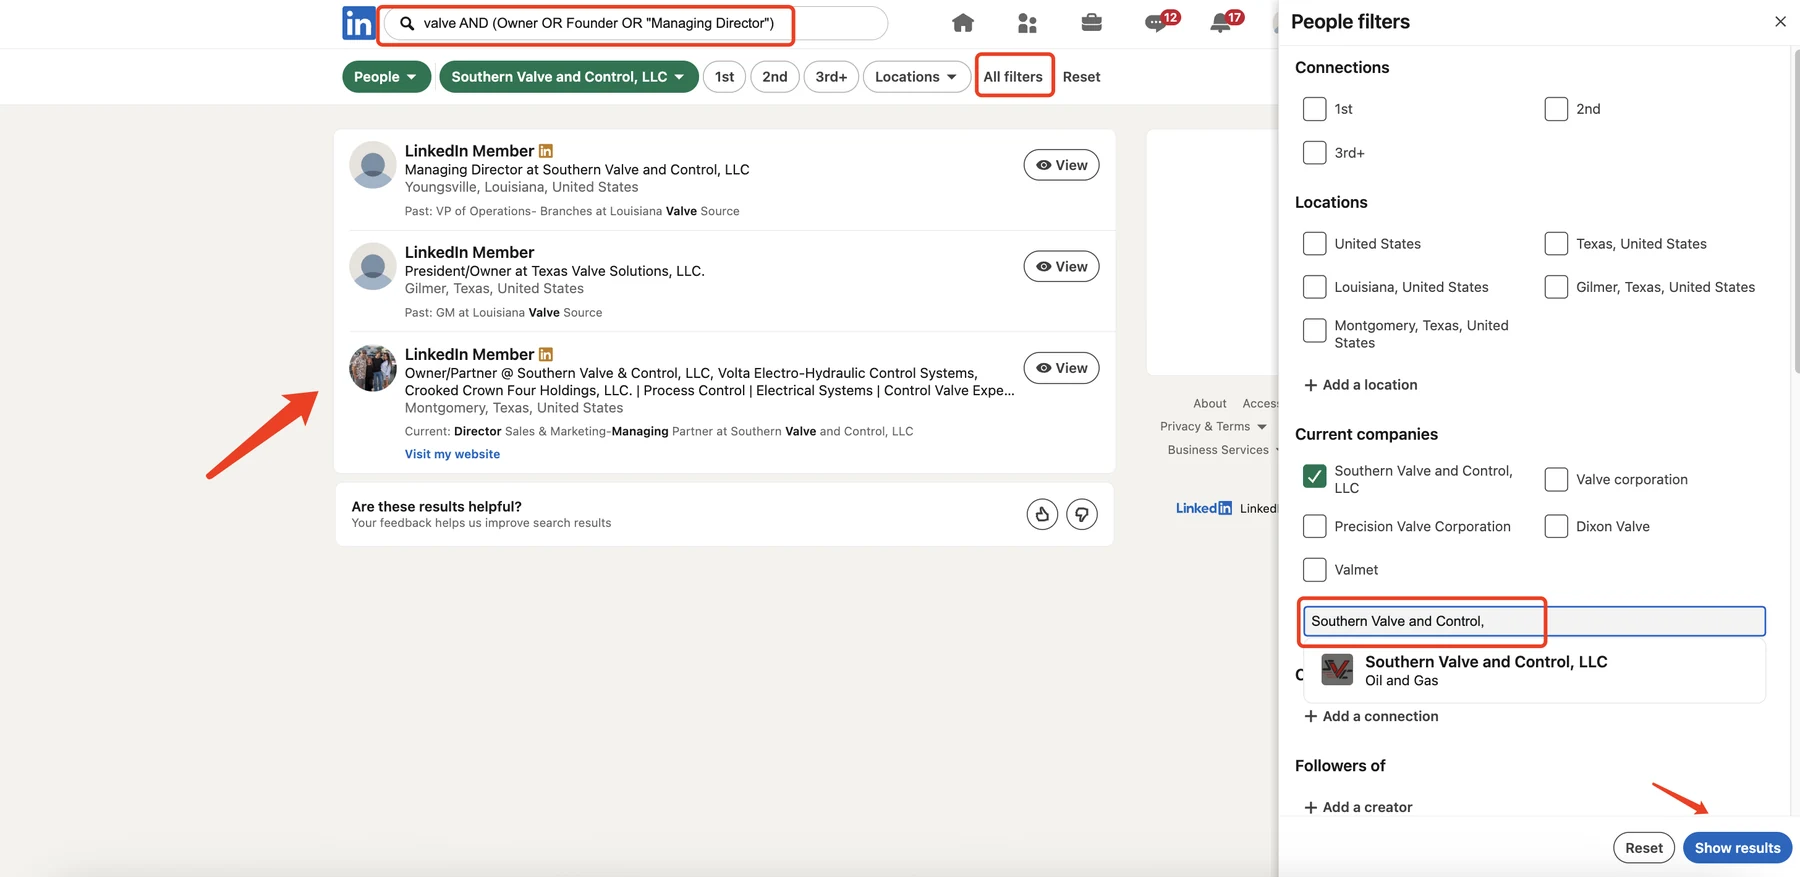Image resolution: width=1800 pixels, height=877 pixels.
Task: Check Valve corporation company checkbox
Action: [x=1556, y=479]
